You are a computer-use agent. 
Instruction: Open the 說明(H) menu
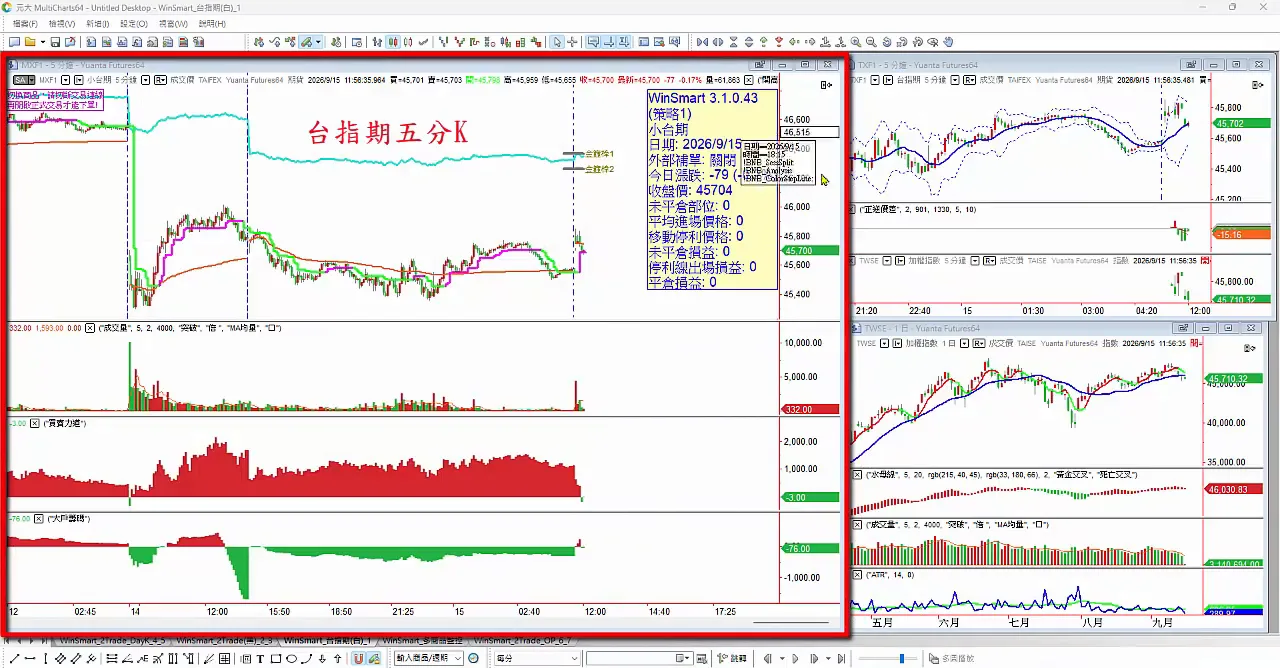coord(211,23)
